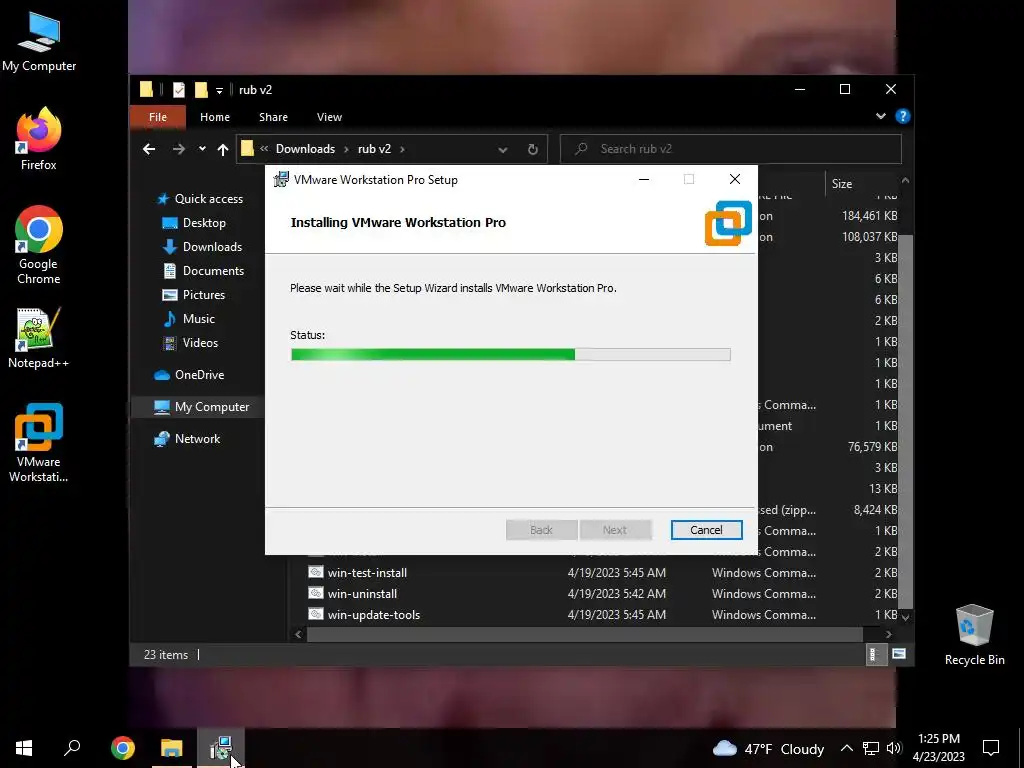Click the properties icon in title bar
Image resolution: width=1024 pixels, height=768 pixels.
point(179,89)
